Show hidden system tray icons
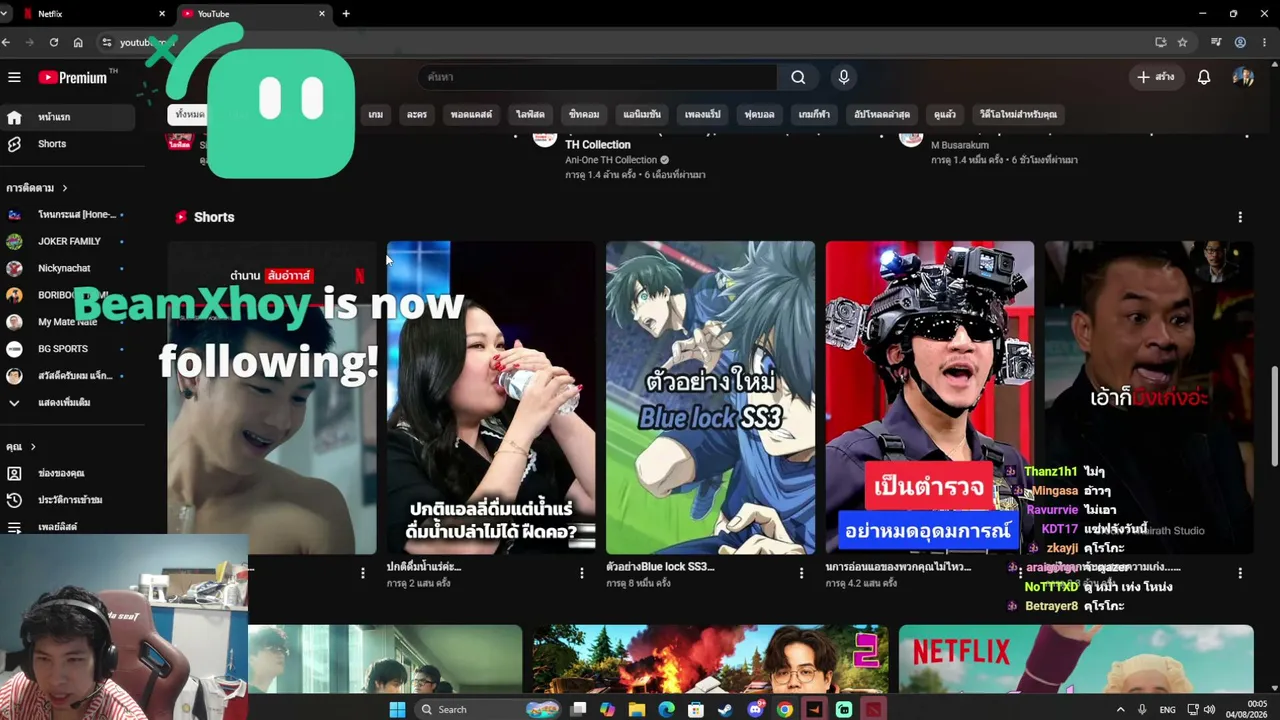1280x720 pixels. (x=1120, y=709)
